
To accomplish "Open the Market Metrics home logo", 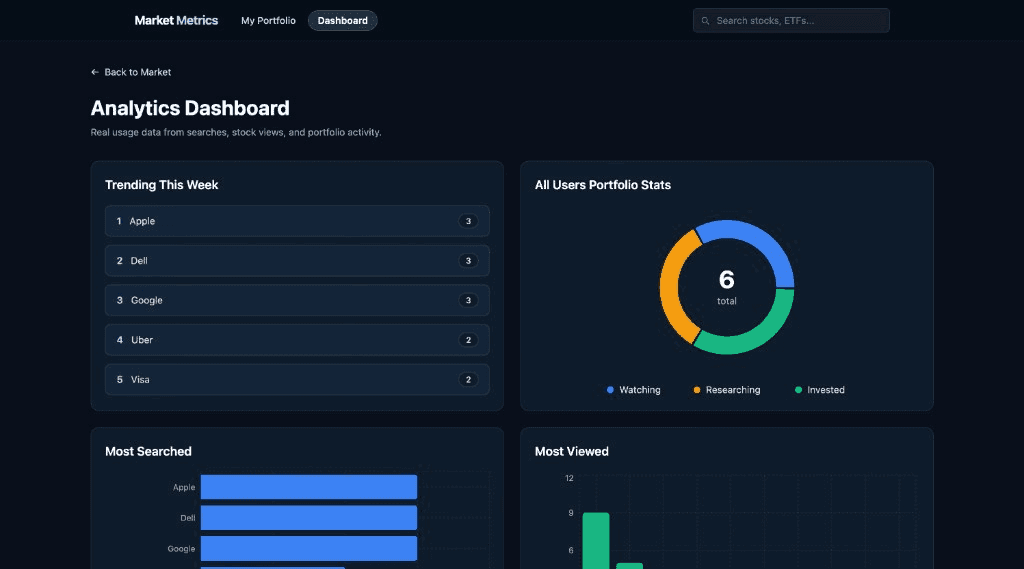I will [176, 20].
